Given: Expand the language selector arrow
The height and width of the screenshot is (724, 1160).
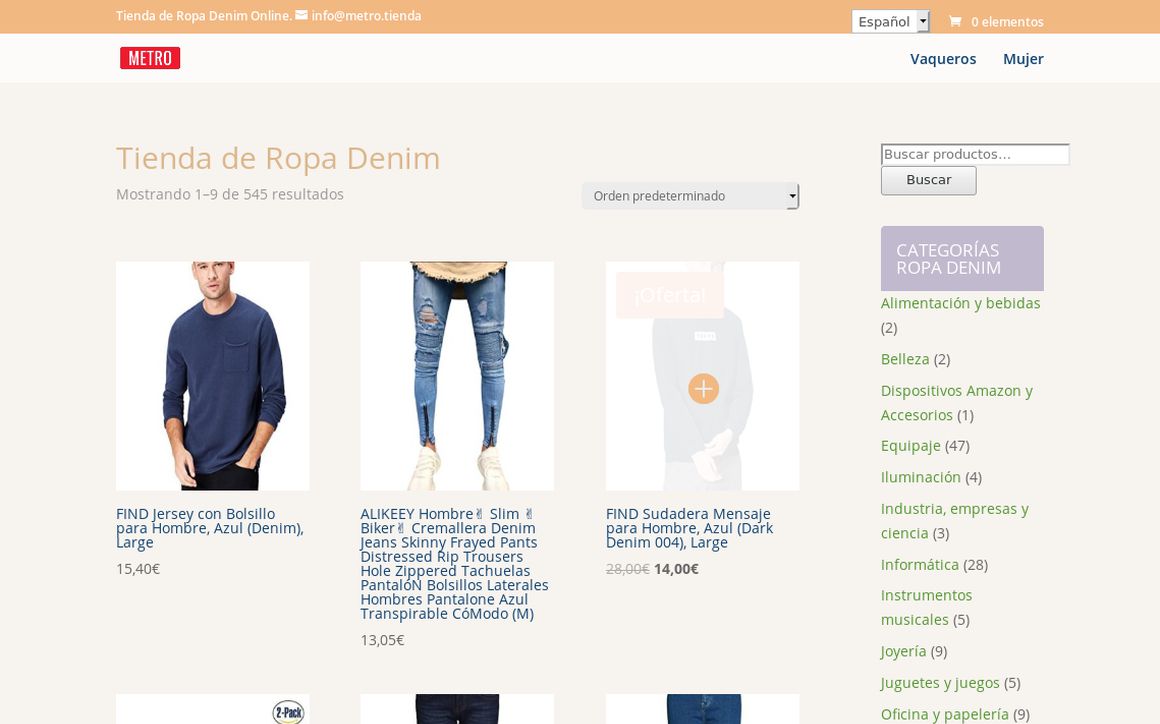Looking at the screenshot, I should [923, 21].
